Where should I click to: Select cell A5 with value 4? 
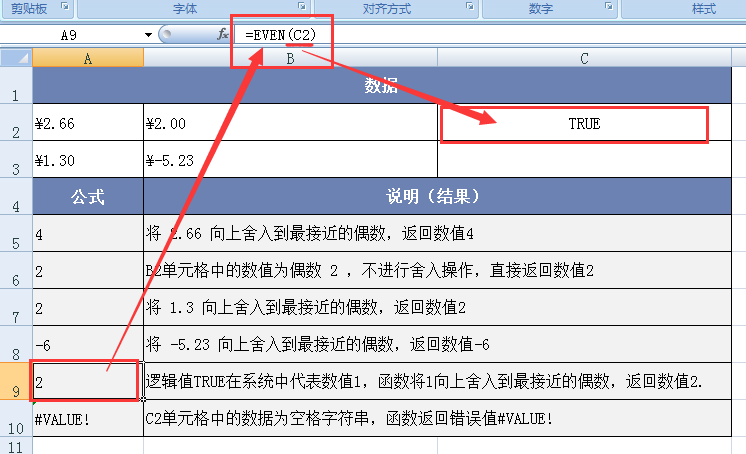88,234
